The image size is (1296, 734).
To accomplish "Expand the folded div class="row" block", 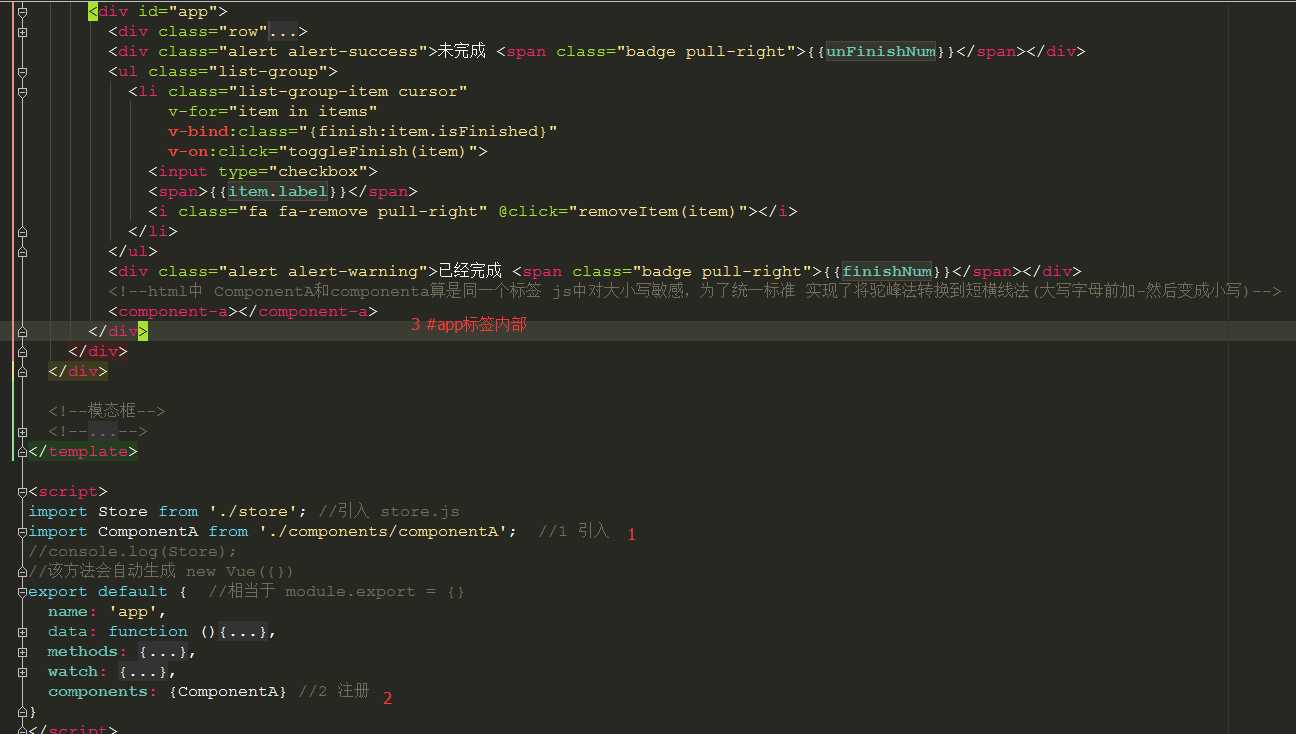I will 22,32.
